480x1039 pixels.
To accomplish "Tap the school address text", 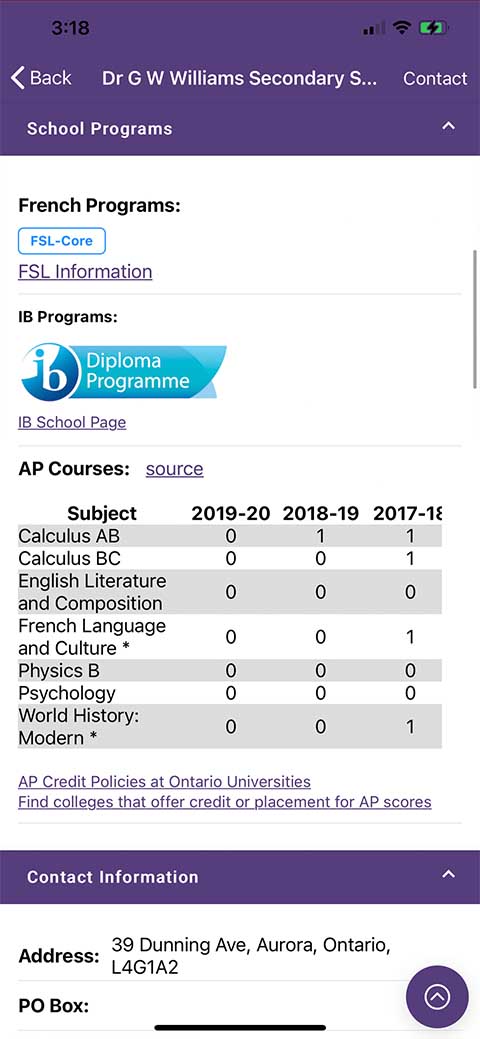I will pos(251,956).
